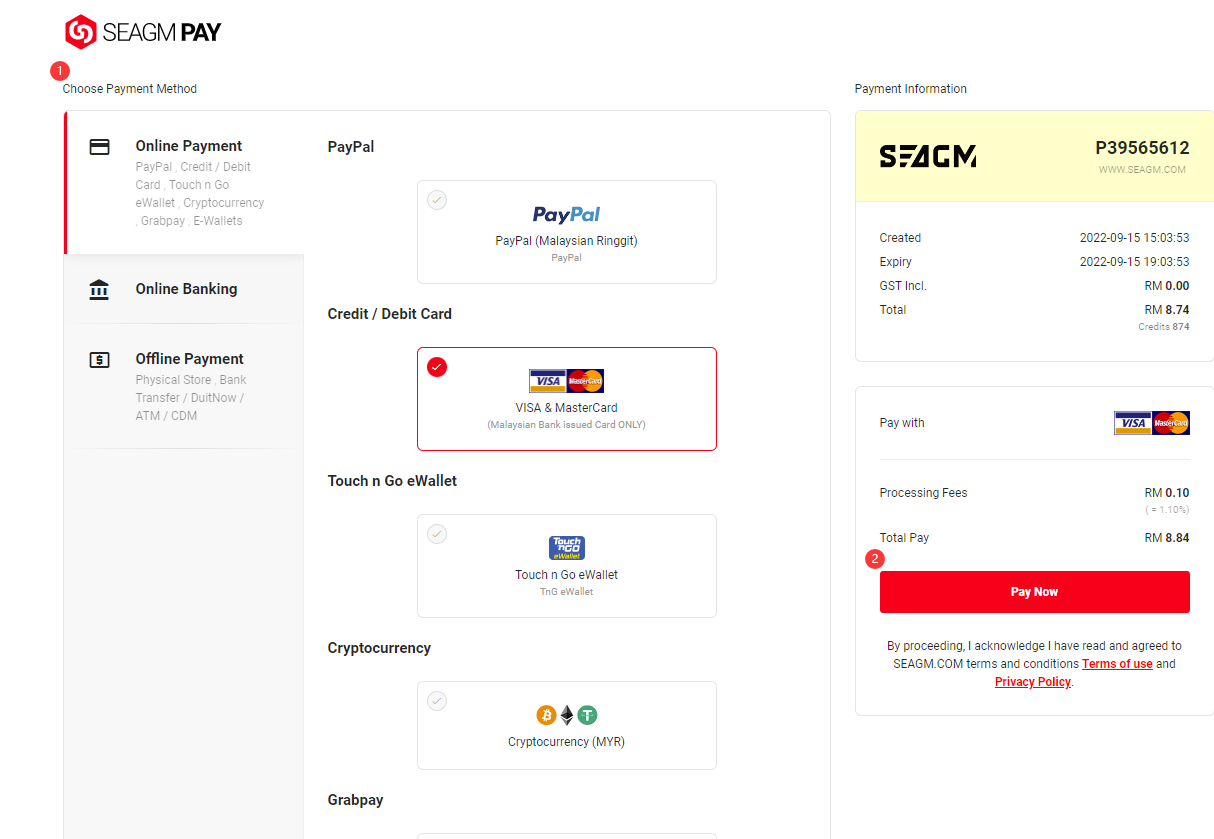Open the Offline Payment tab
Viewport: 1214px width, 839px height.
point(184,386)
